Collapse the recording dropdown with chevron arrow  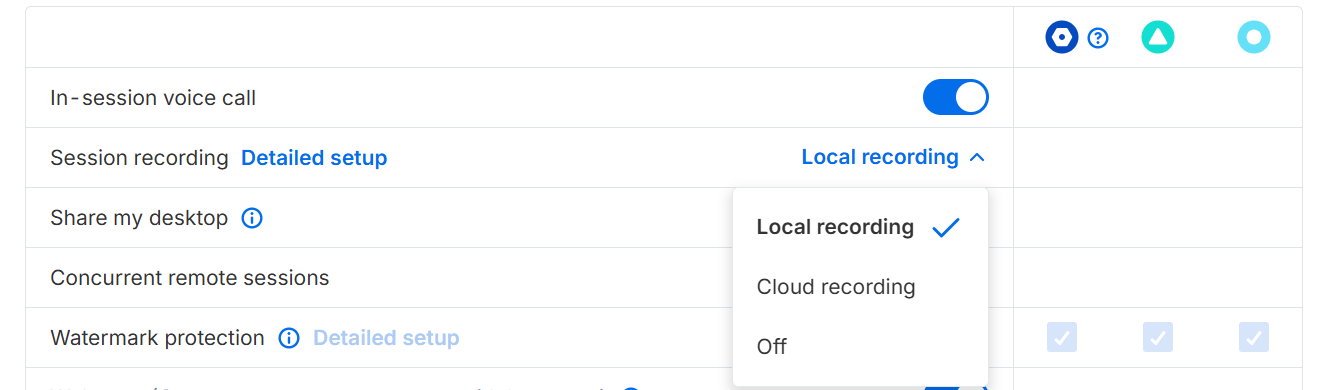coord(978,158)
